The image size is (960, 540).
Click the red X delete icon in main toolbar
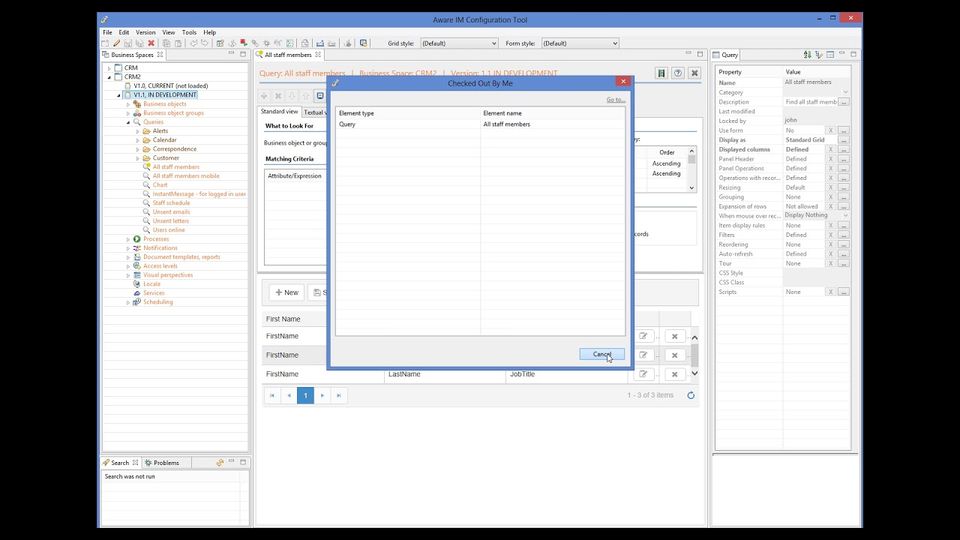pos(151,43)
